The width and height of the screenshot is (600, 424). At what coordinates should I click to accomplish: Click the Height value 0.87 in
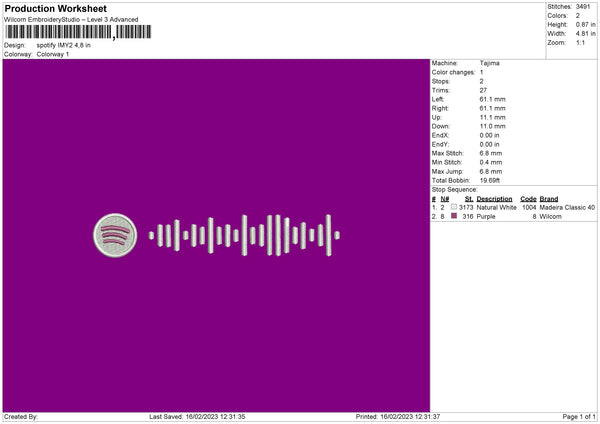pos(585,24)
